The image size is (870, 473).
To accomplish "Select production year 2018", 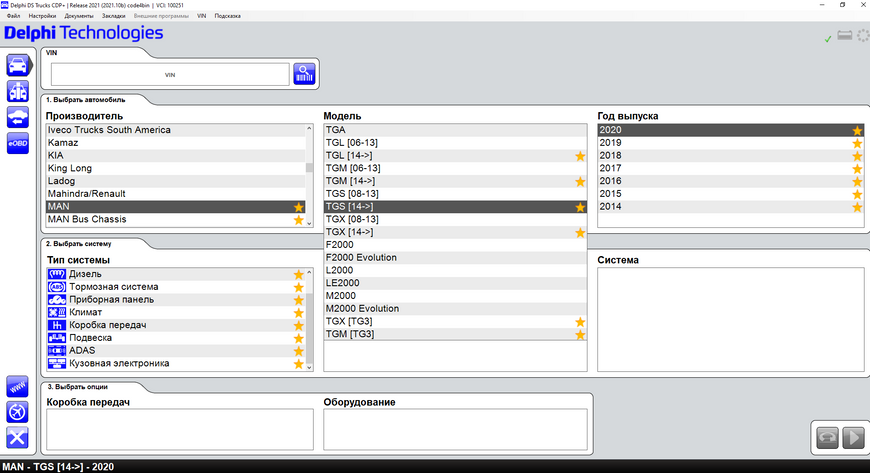I will [x=731, y=155].
